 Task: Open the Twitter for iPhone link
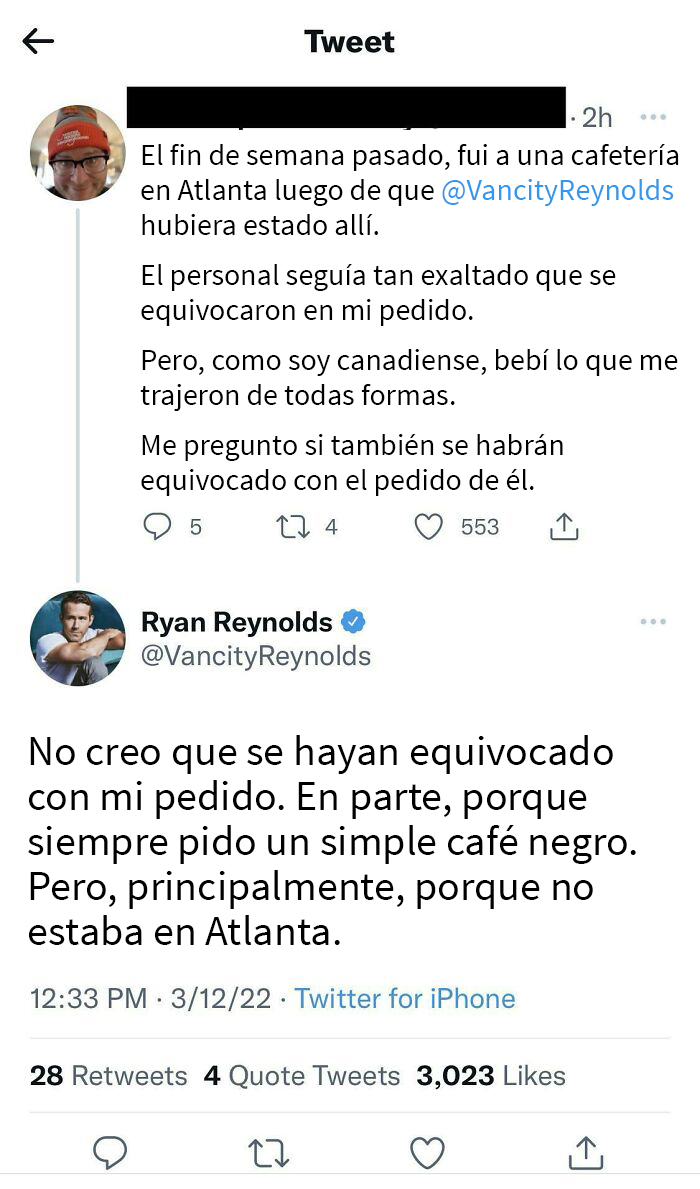coord(405,998)
